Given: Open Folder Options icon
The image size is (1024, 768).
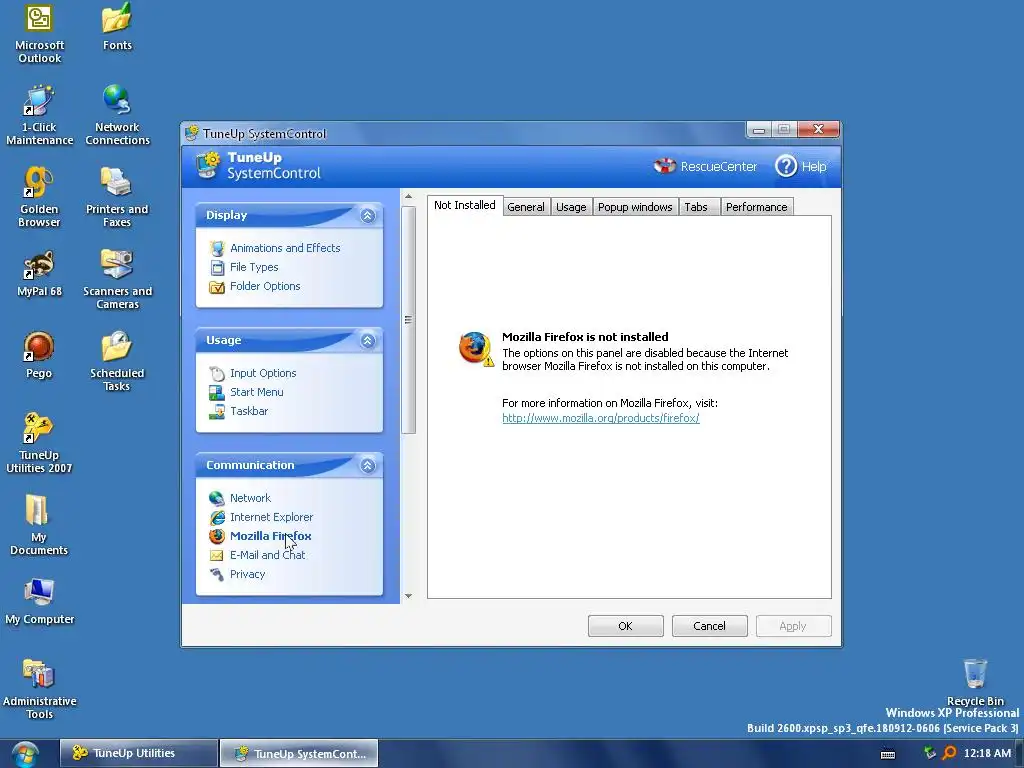Looking at the screenshot, I should [217, 286].
